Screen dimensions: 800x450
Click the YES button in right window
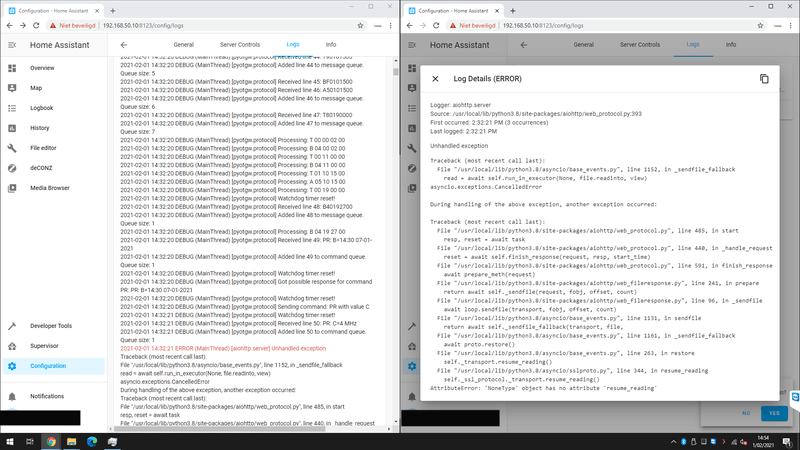coord(774,413)
